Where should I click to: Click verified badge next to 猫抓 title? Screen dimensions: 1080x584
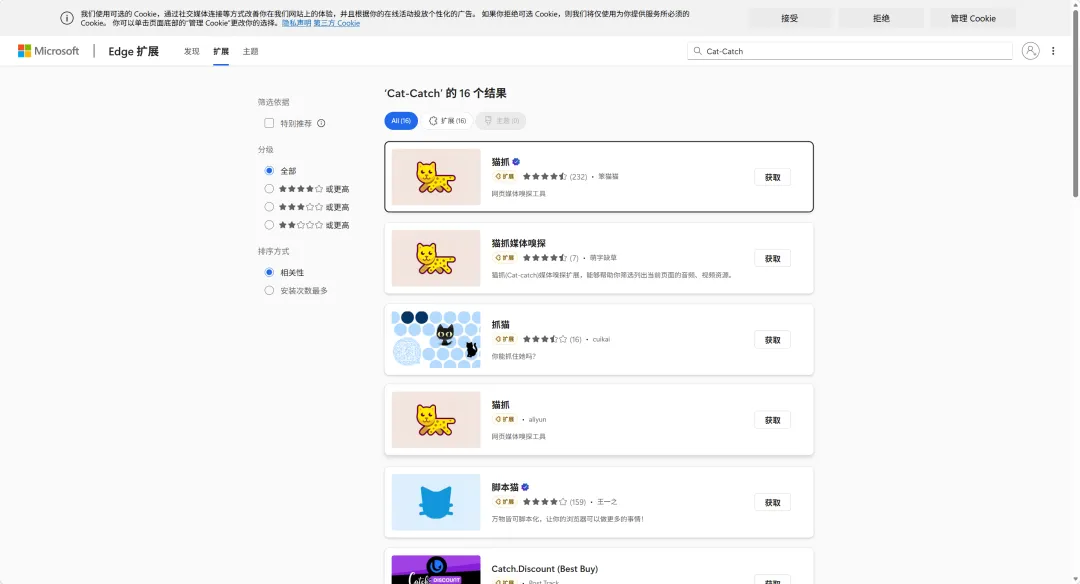coord(516,162)
